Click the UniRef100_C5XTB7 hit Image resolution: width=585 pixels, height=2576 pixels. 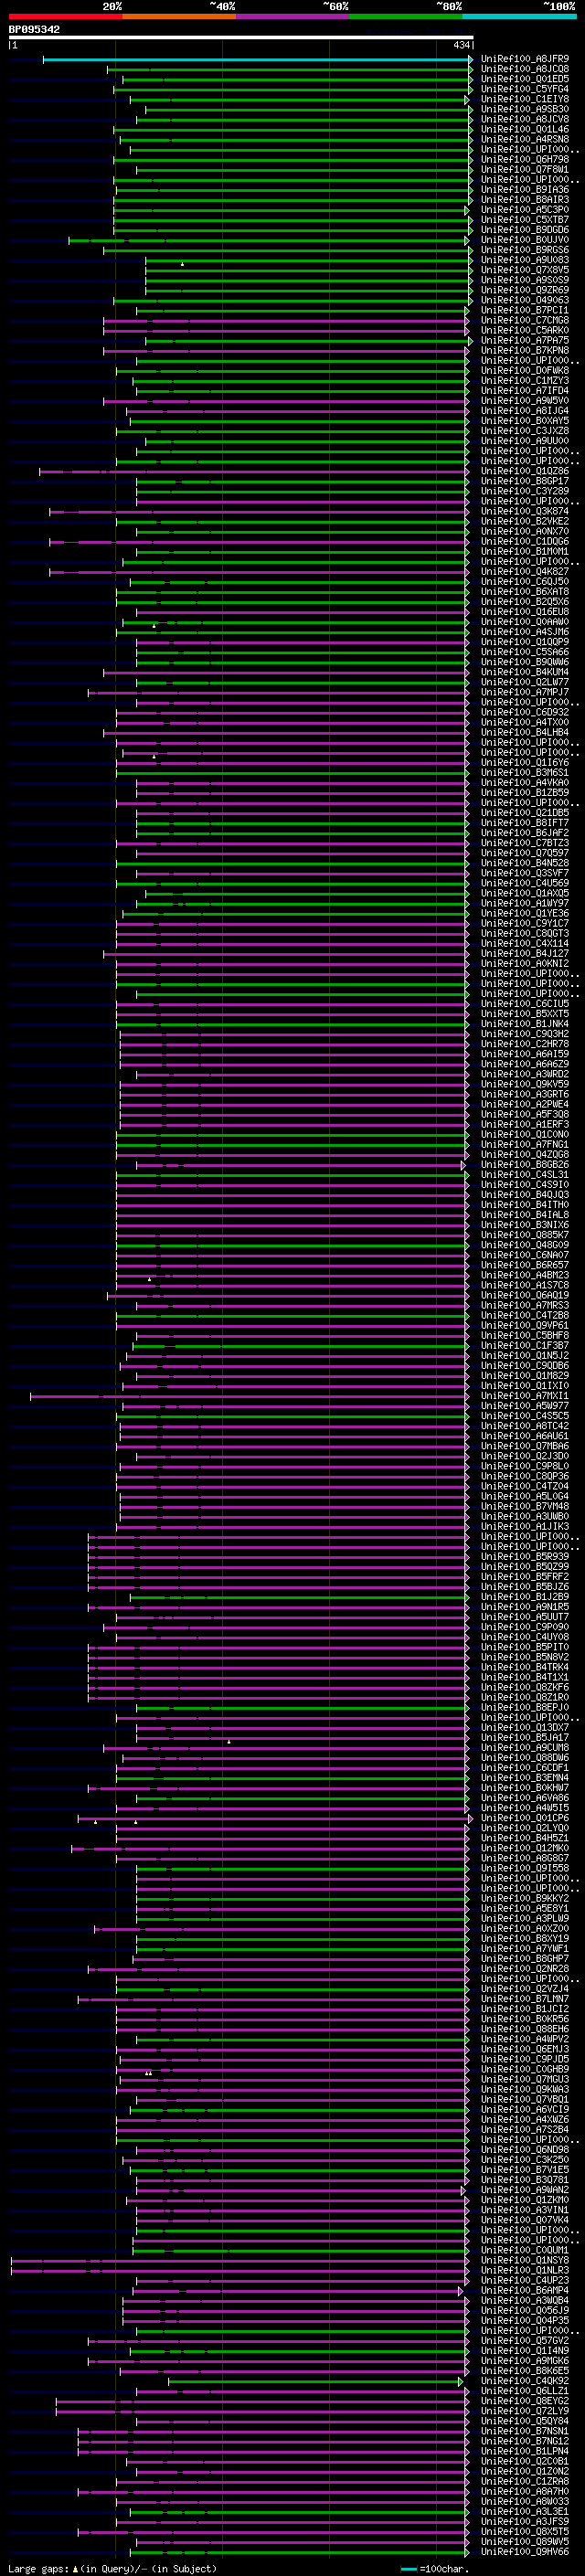(525, 220)
